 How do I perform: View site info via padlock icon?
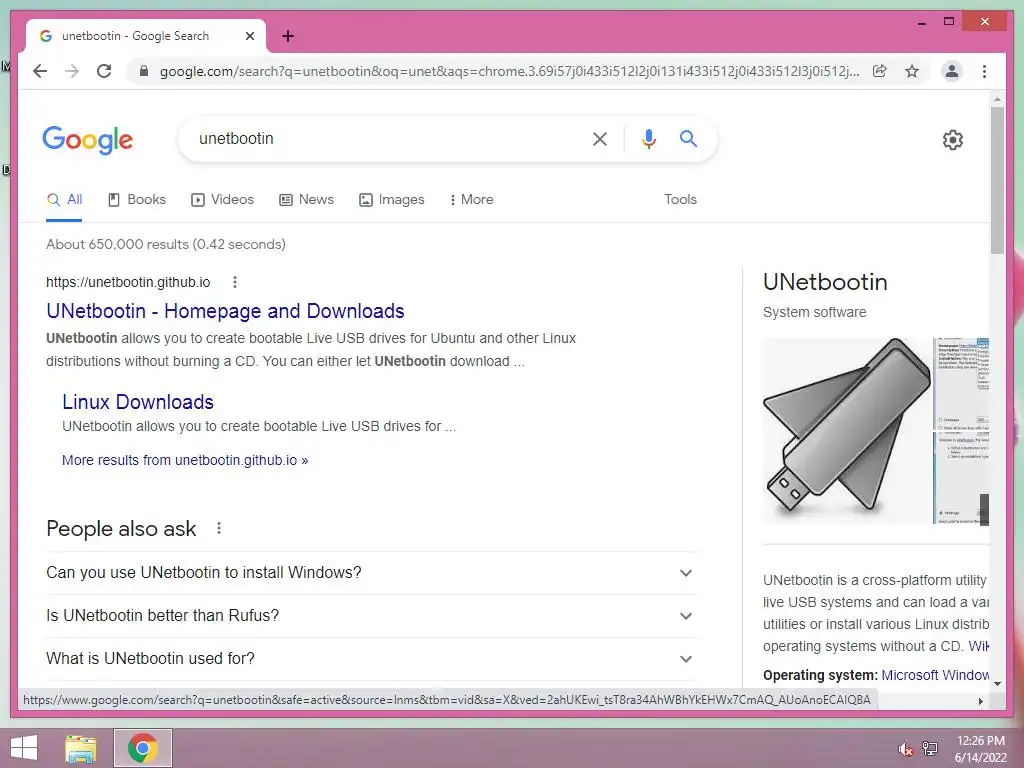pyautogui.click(x=144, y=71)
